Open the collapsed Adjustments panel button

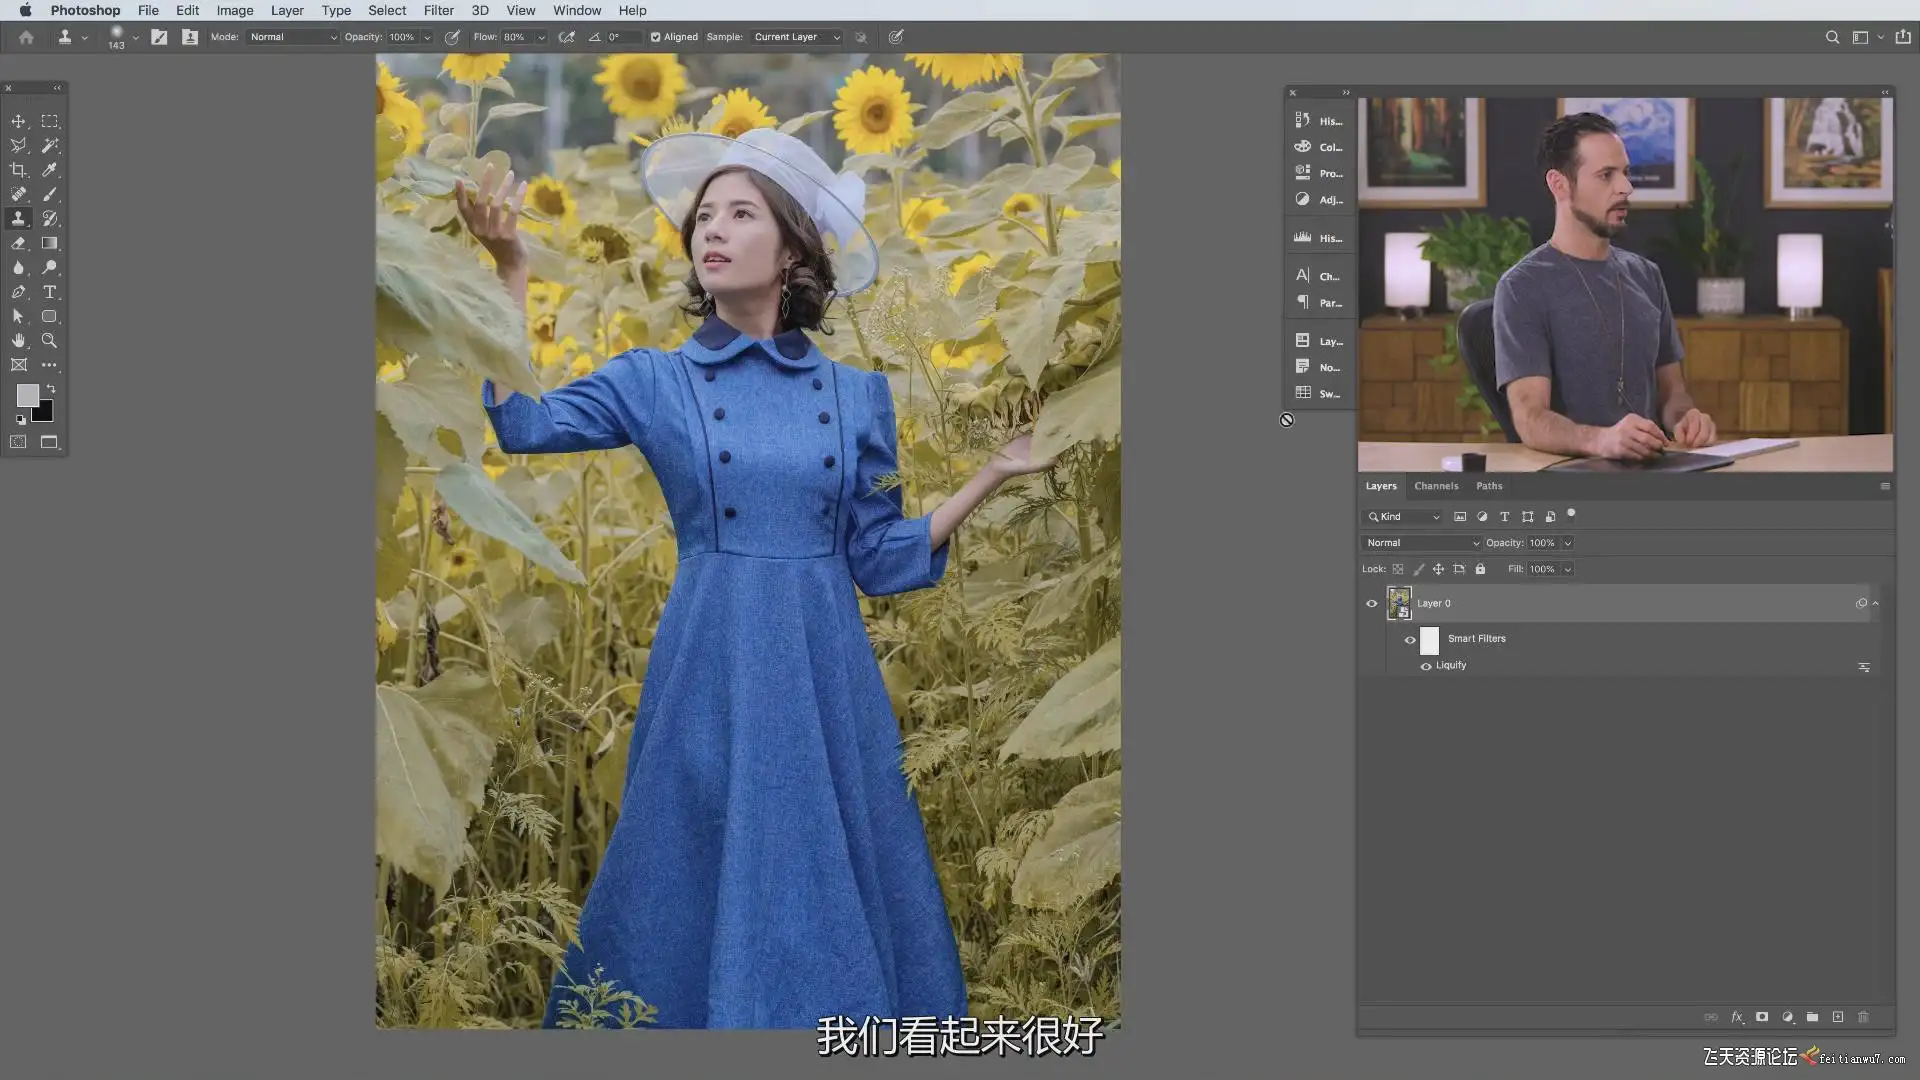(x=1319, y=199)
